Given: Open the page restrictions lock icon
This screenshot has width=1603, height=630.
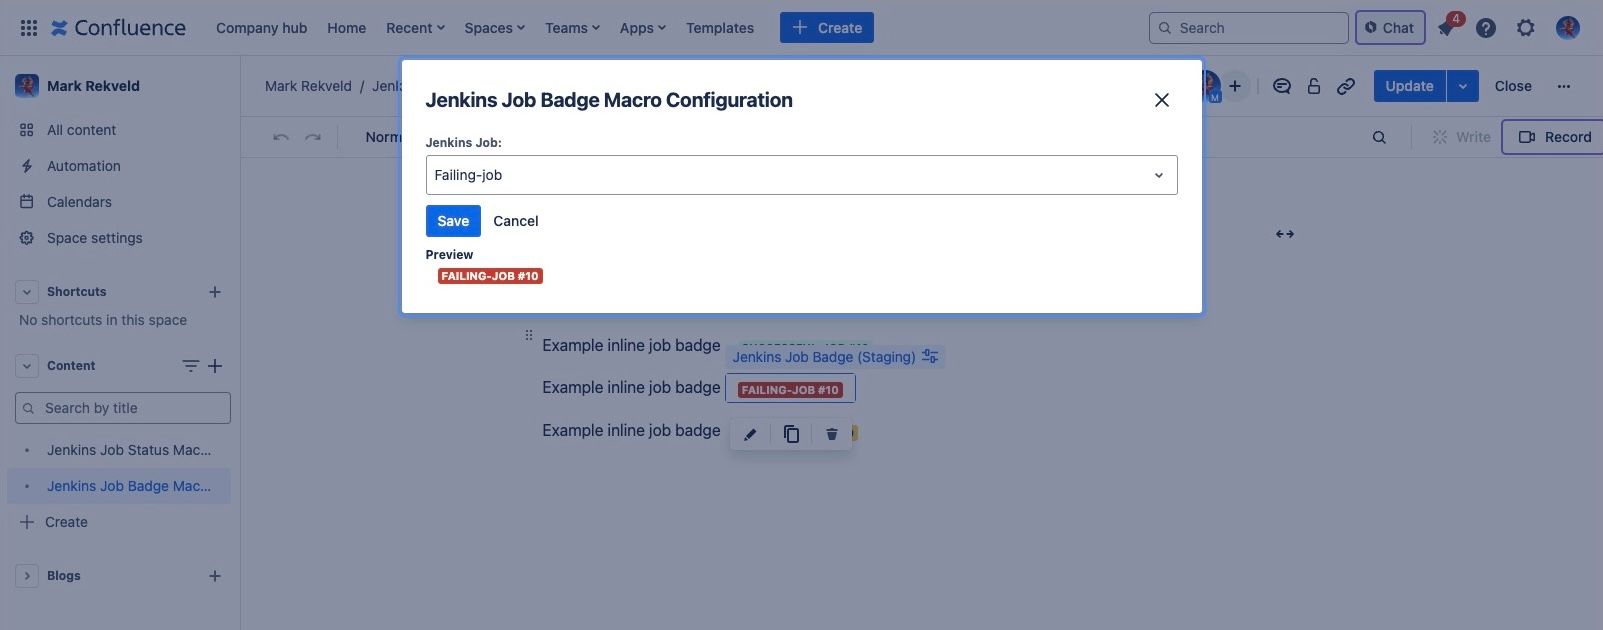Looking at the screenshot, I should (x=1314, y=86).
